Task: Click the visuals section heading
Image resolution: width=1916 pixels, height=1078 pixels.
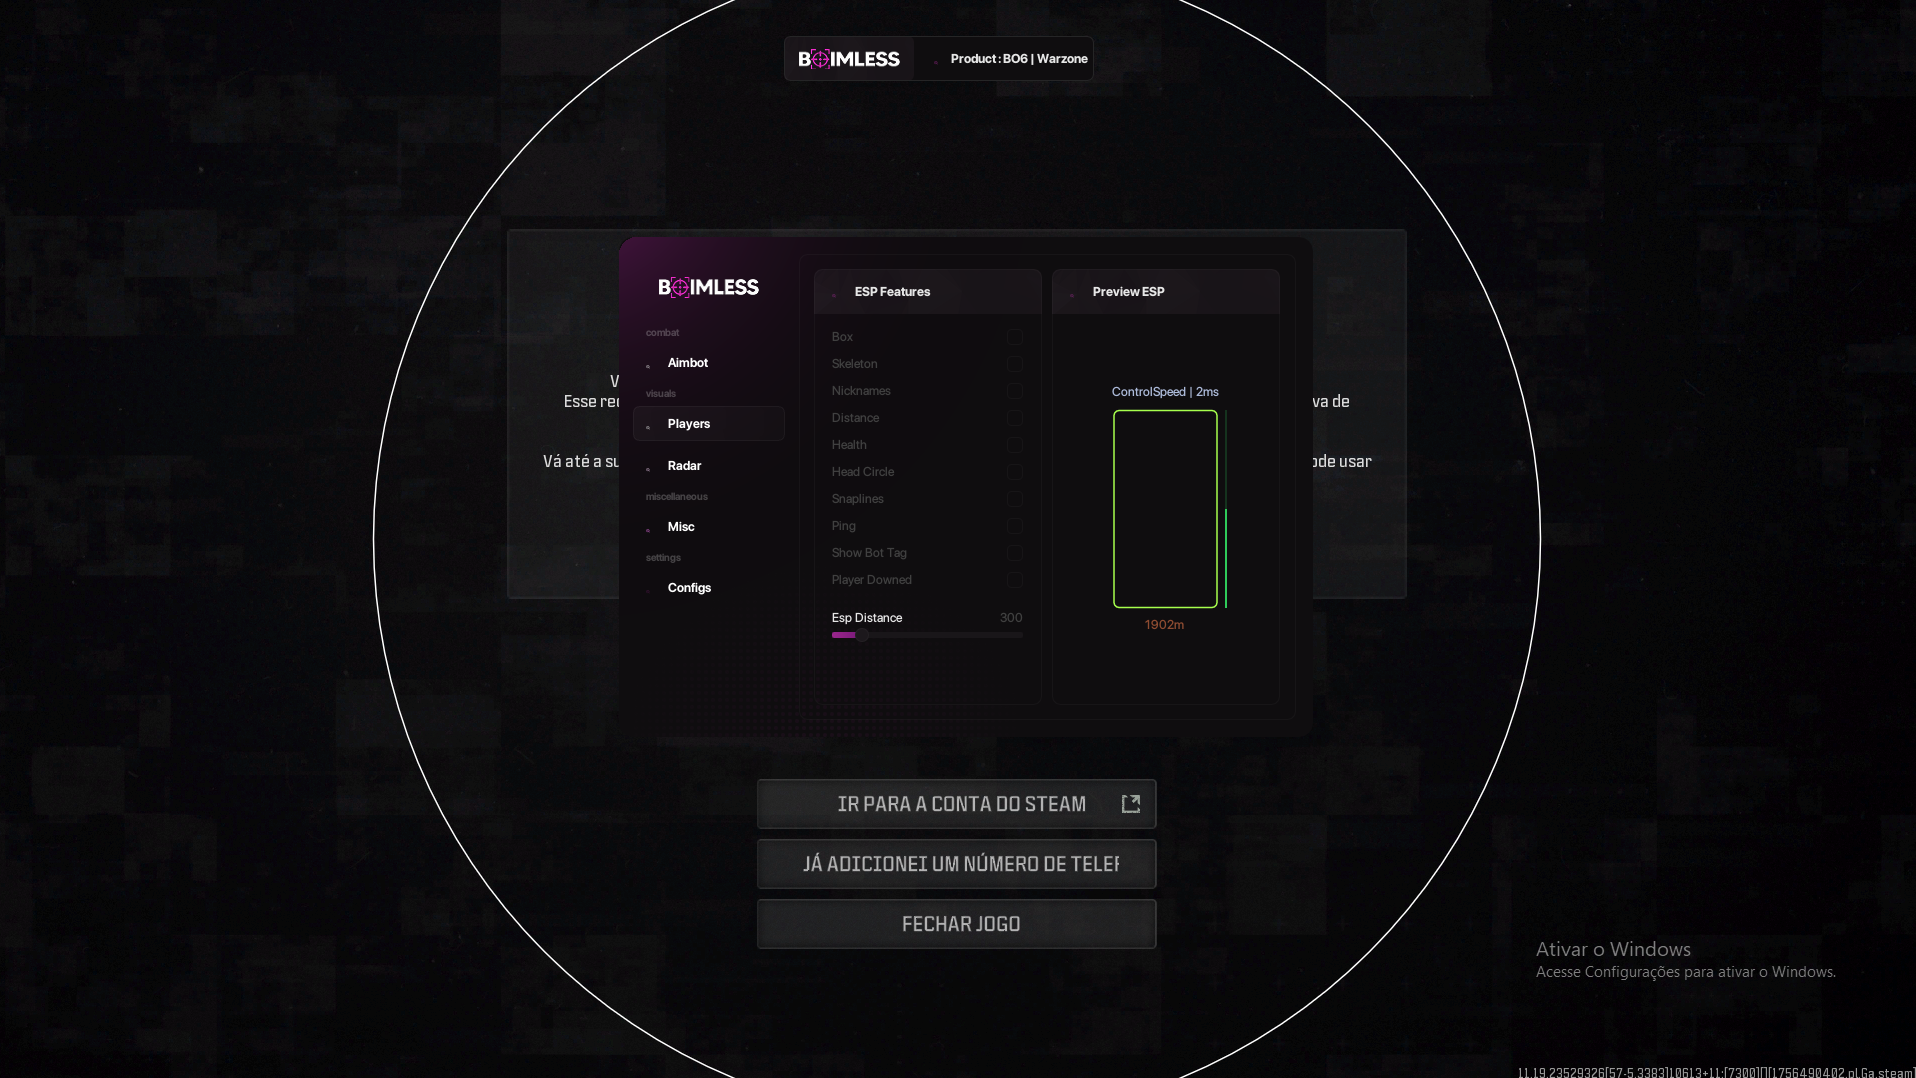Action: 660,394
